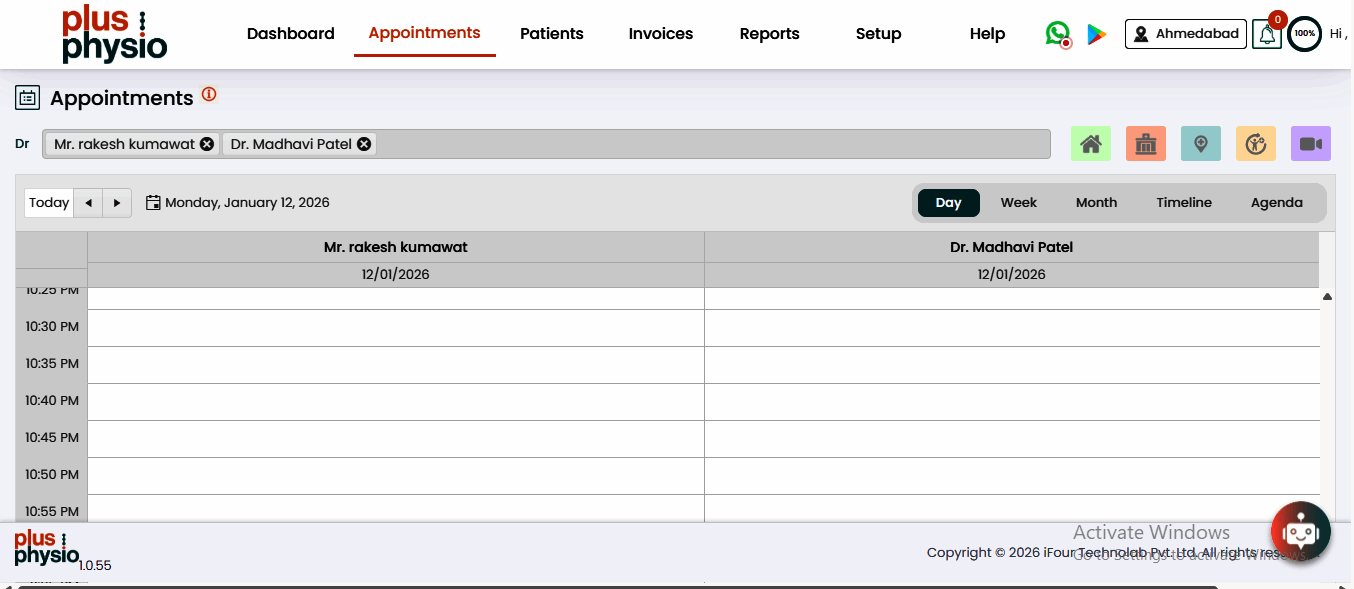
Task: Open the Patients menu
Action: [552, 34]
